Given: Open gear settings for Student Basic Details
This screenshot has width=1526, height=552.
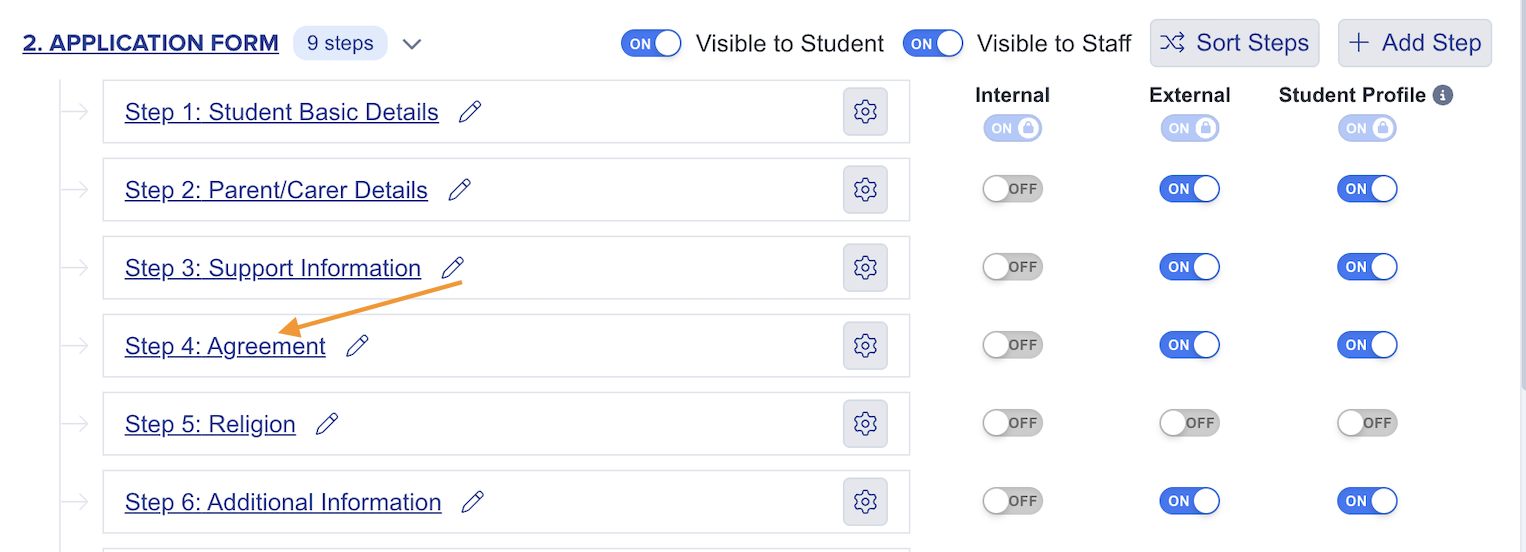Looking at the screenshot, I should click(x=865, y=112).
